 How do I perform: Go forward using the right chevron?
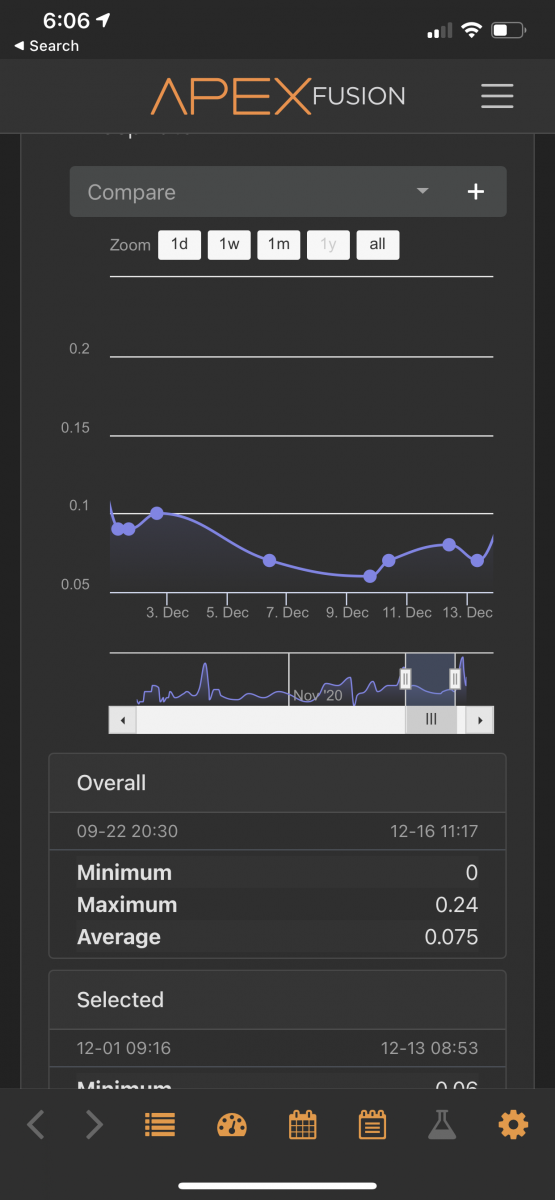point(94,1125)
